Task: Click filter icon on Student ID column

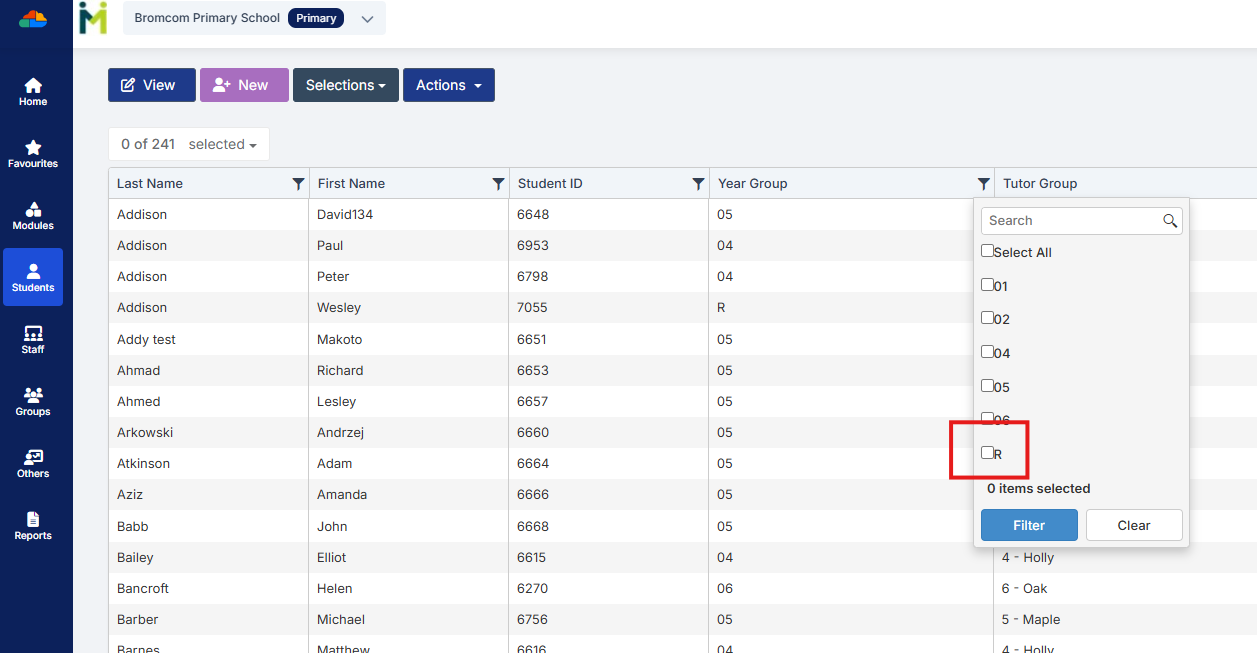Action: coord(698,184)
